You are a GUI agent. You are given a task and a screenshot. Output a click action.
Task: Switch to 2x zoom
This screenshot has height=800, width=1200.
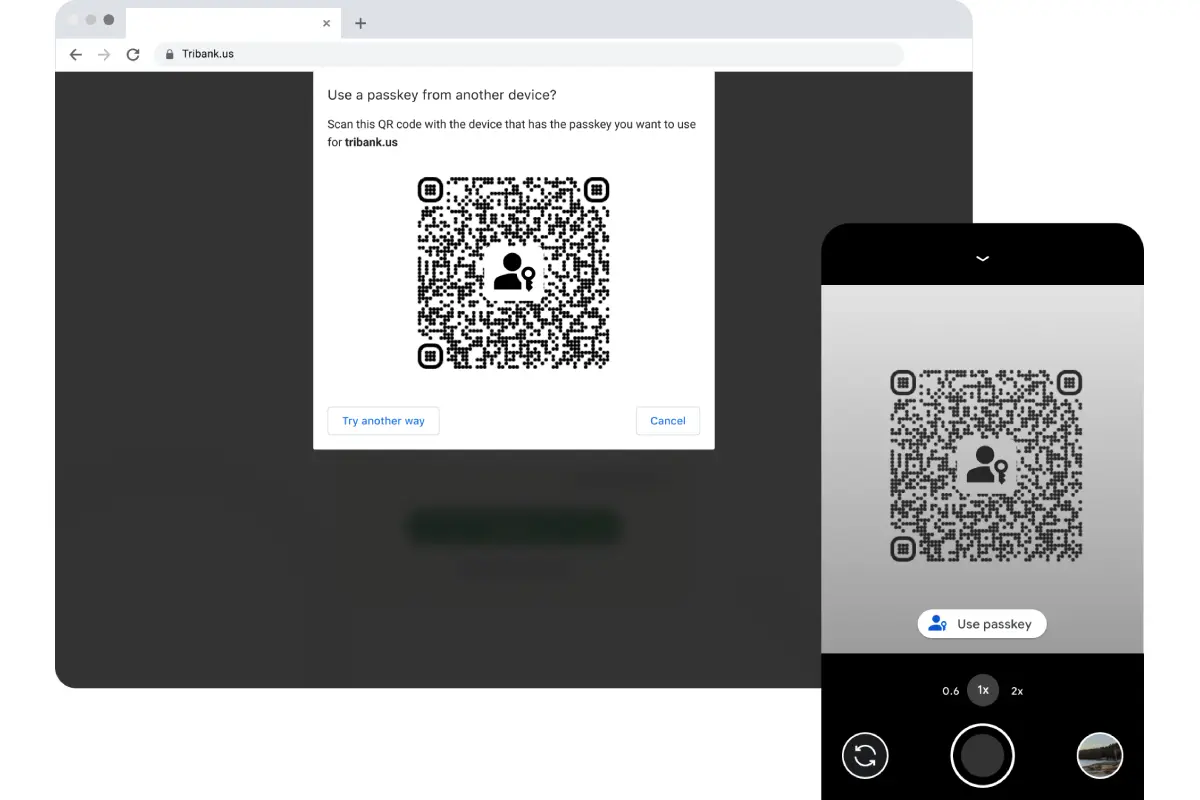point(1017,690)
